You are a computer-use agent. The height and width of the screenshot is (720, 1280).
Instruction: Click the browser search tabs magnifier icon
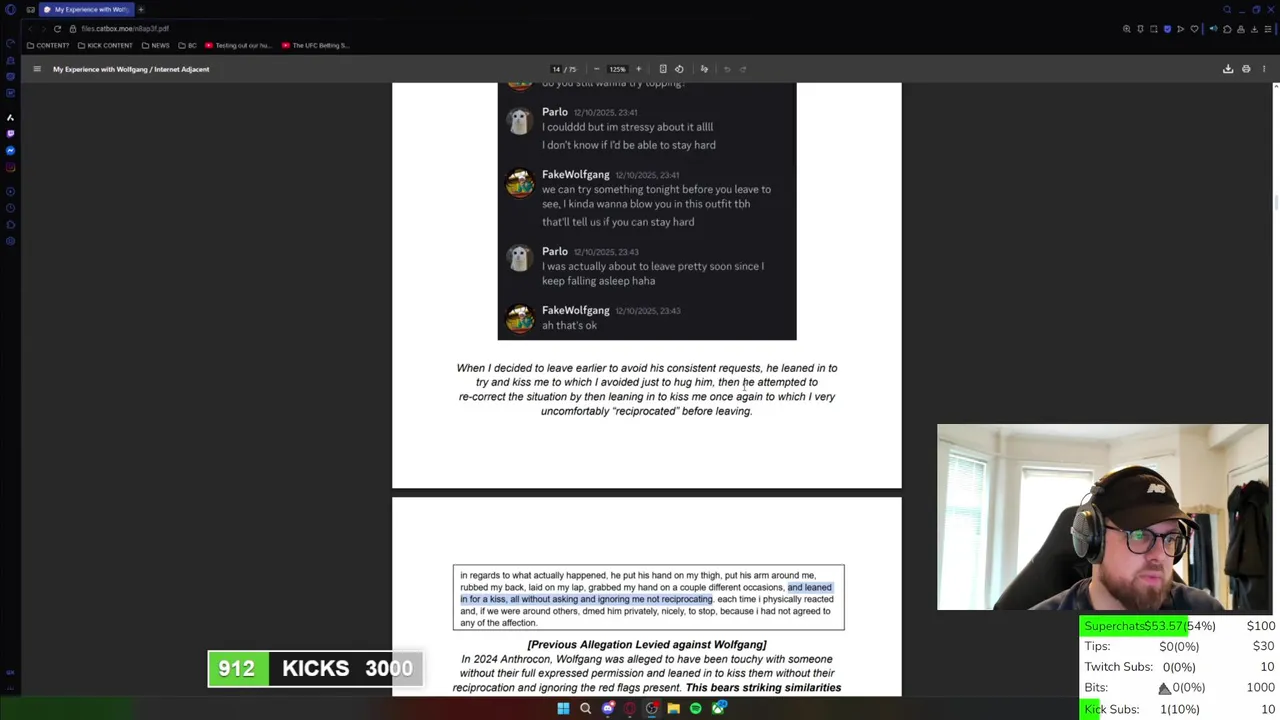tap(1227, 9)
